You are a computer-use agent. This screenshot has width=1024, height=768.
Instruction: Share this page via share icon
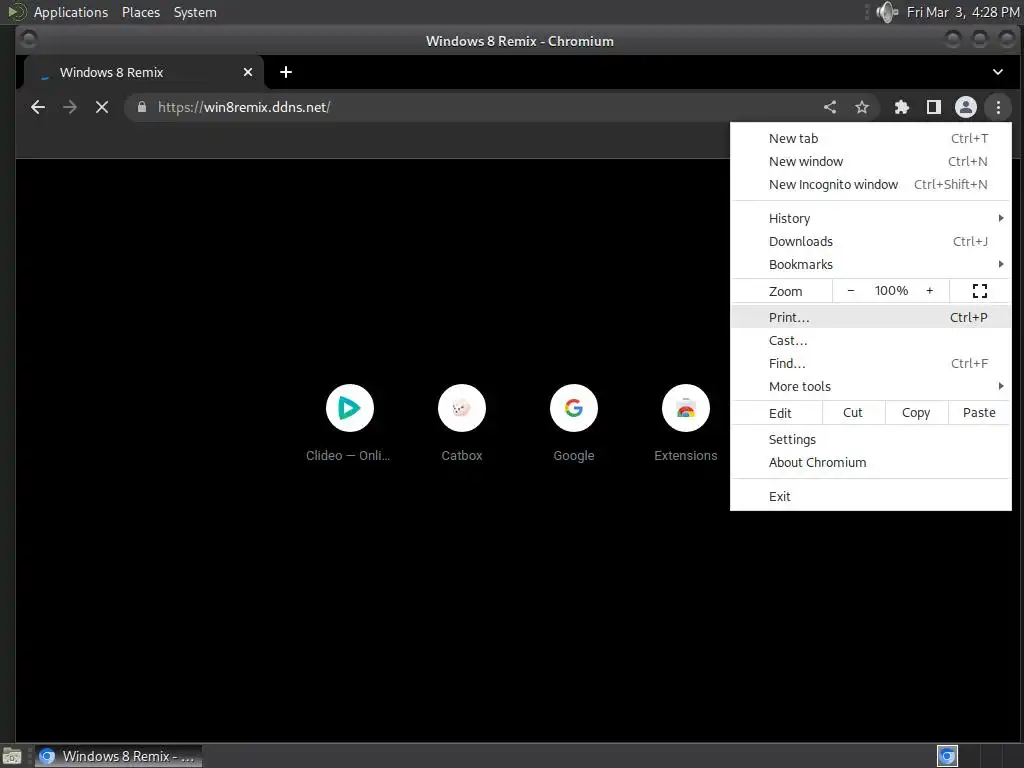tap(830, 107)
